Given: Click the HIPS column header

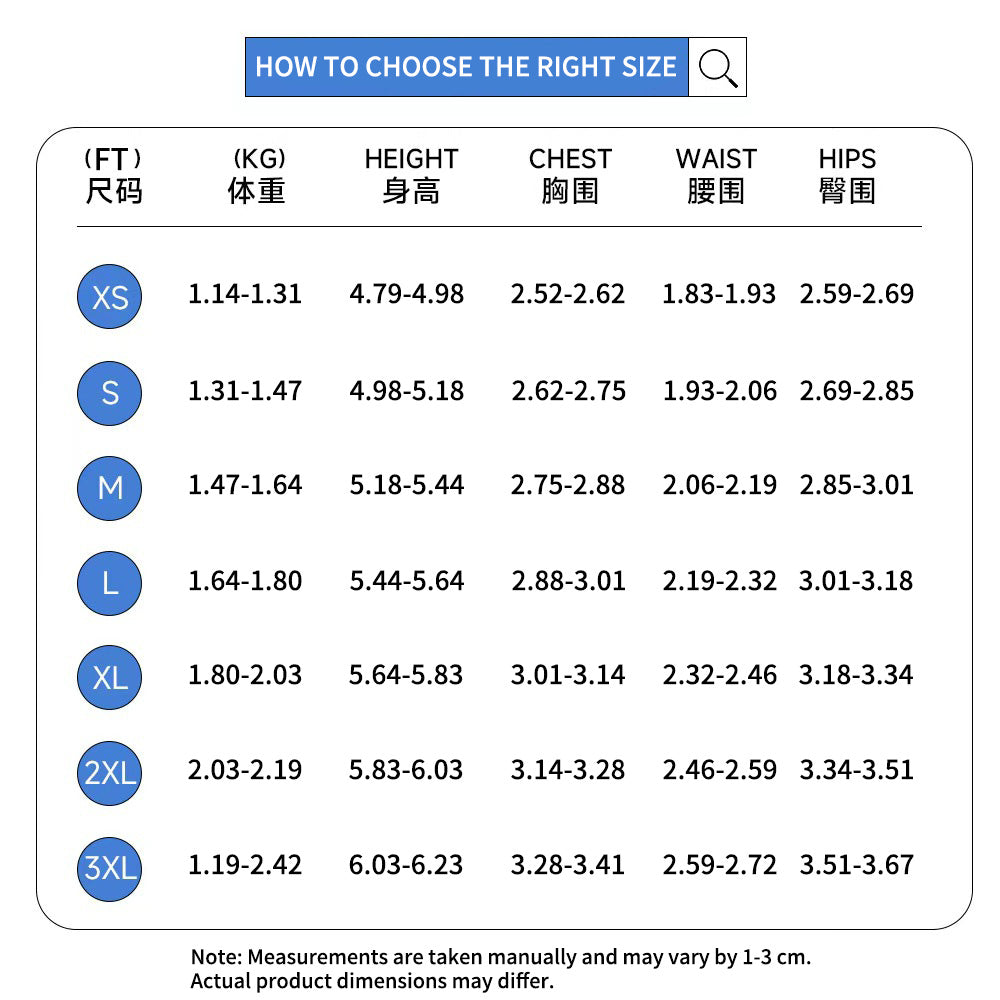Looking at the screenshot, I should click(847, 175).
